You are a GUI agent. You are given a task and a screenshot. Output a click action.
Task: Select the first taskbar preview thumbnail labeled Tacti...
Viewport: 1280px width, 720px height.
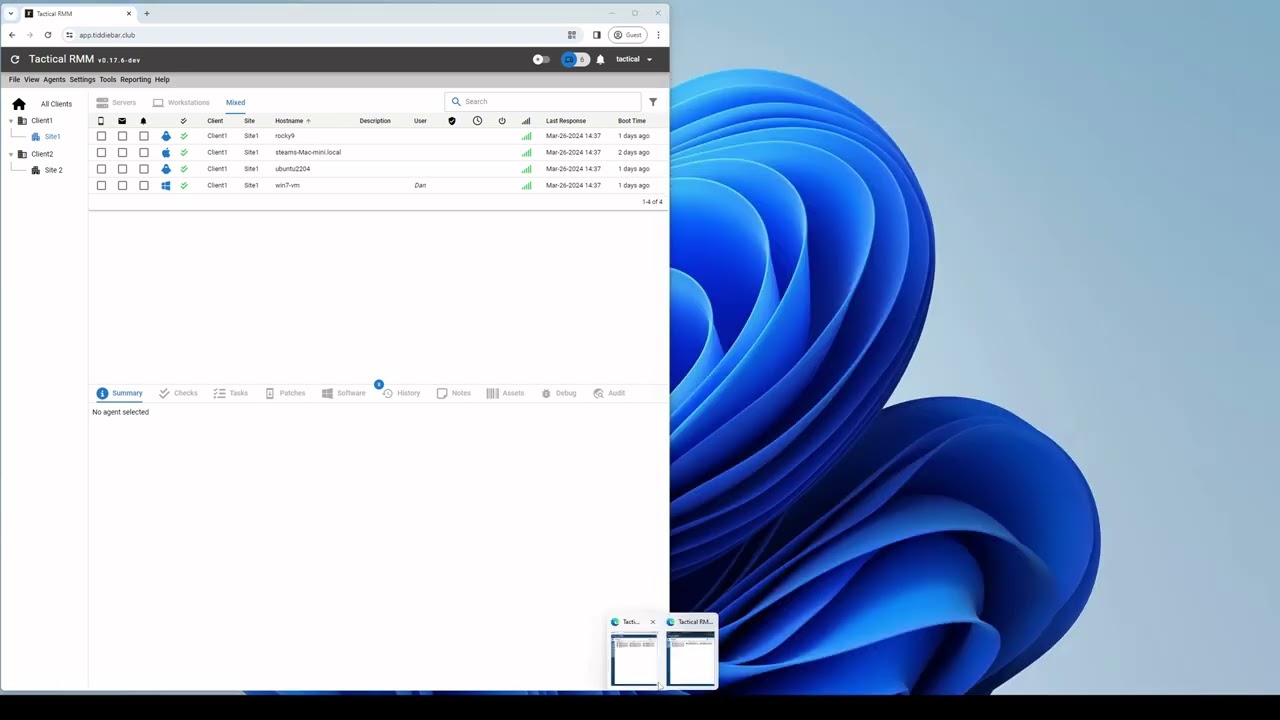tap(634, 651)
